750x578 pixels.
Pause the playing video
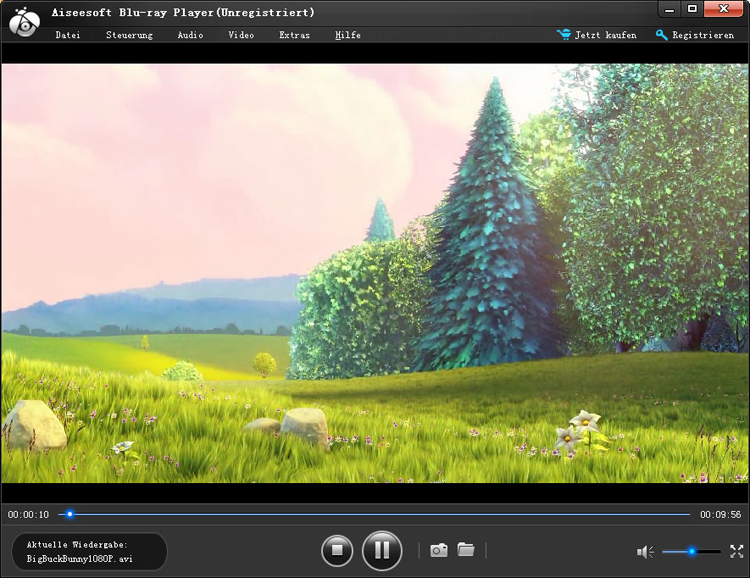click(381, 550)
